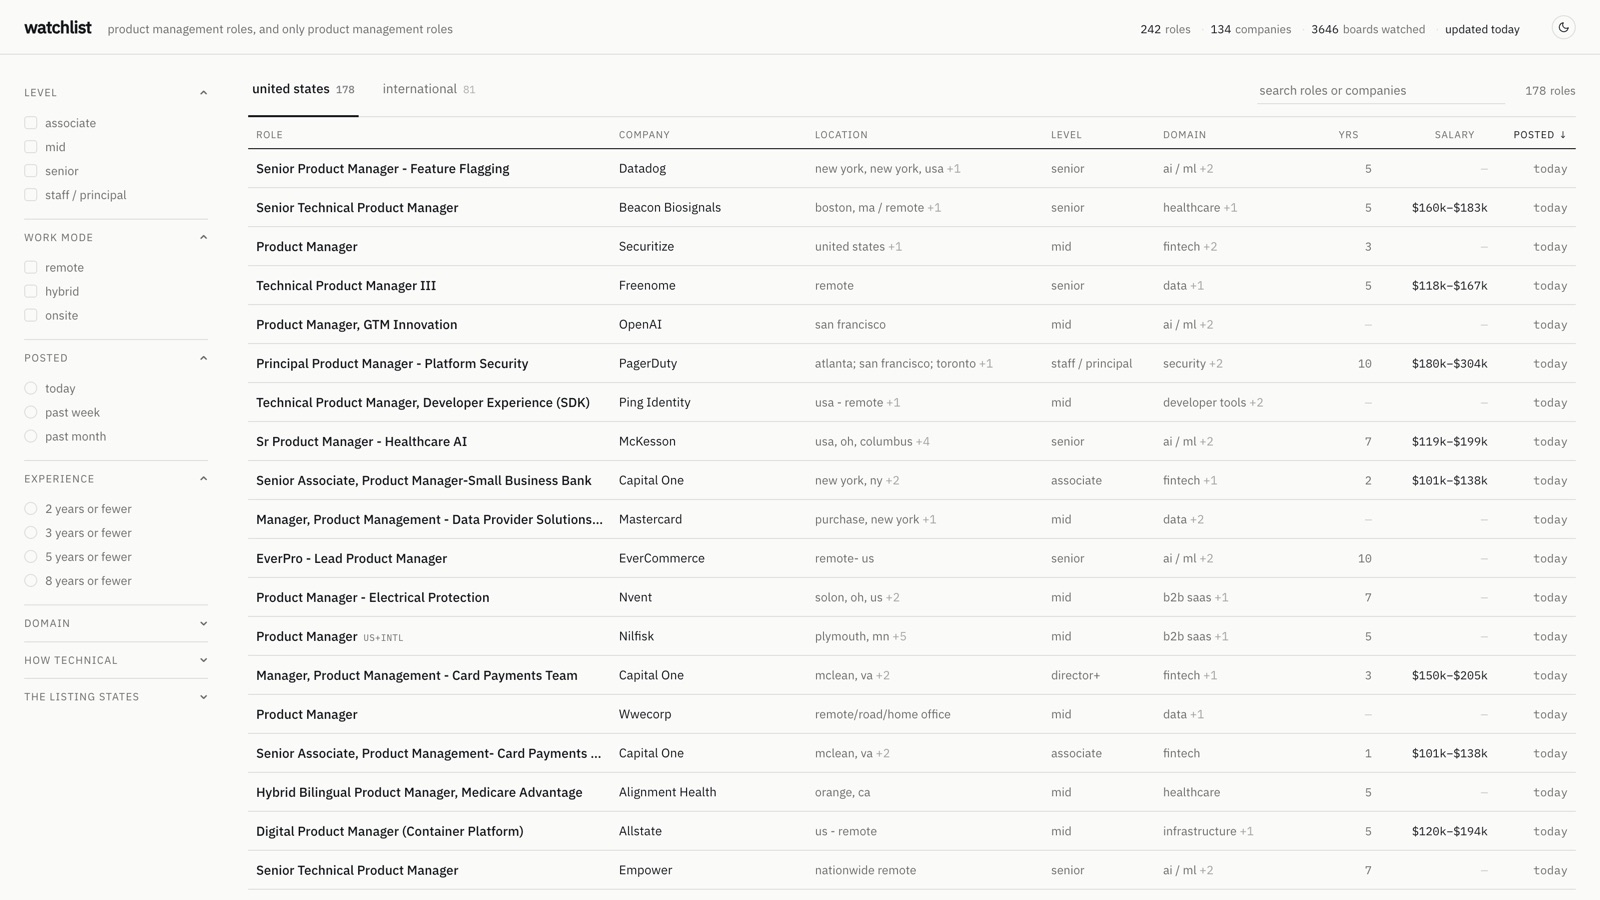The height and width of the screenshot is (900, 1600).
Task: Open Product Manager - Electrical Protection role
Action: 372,598
